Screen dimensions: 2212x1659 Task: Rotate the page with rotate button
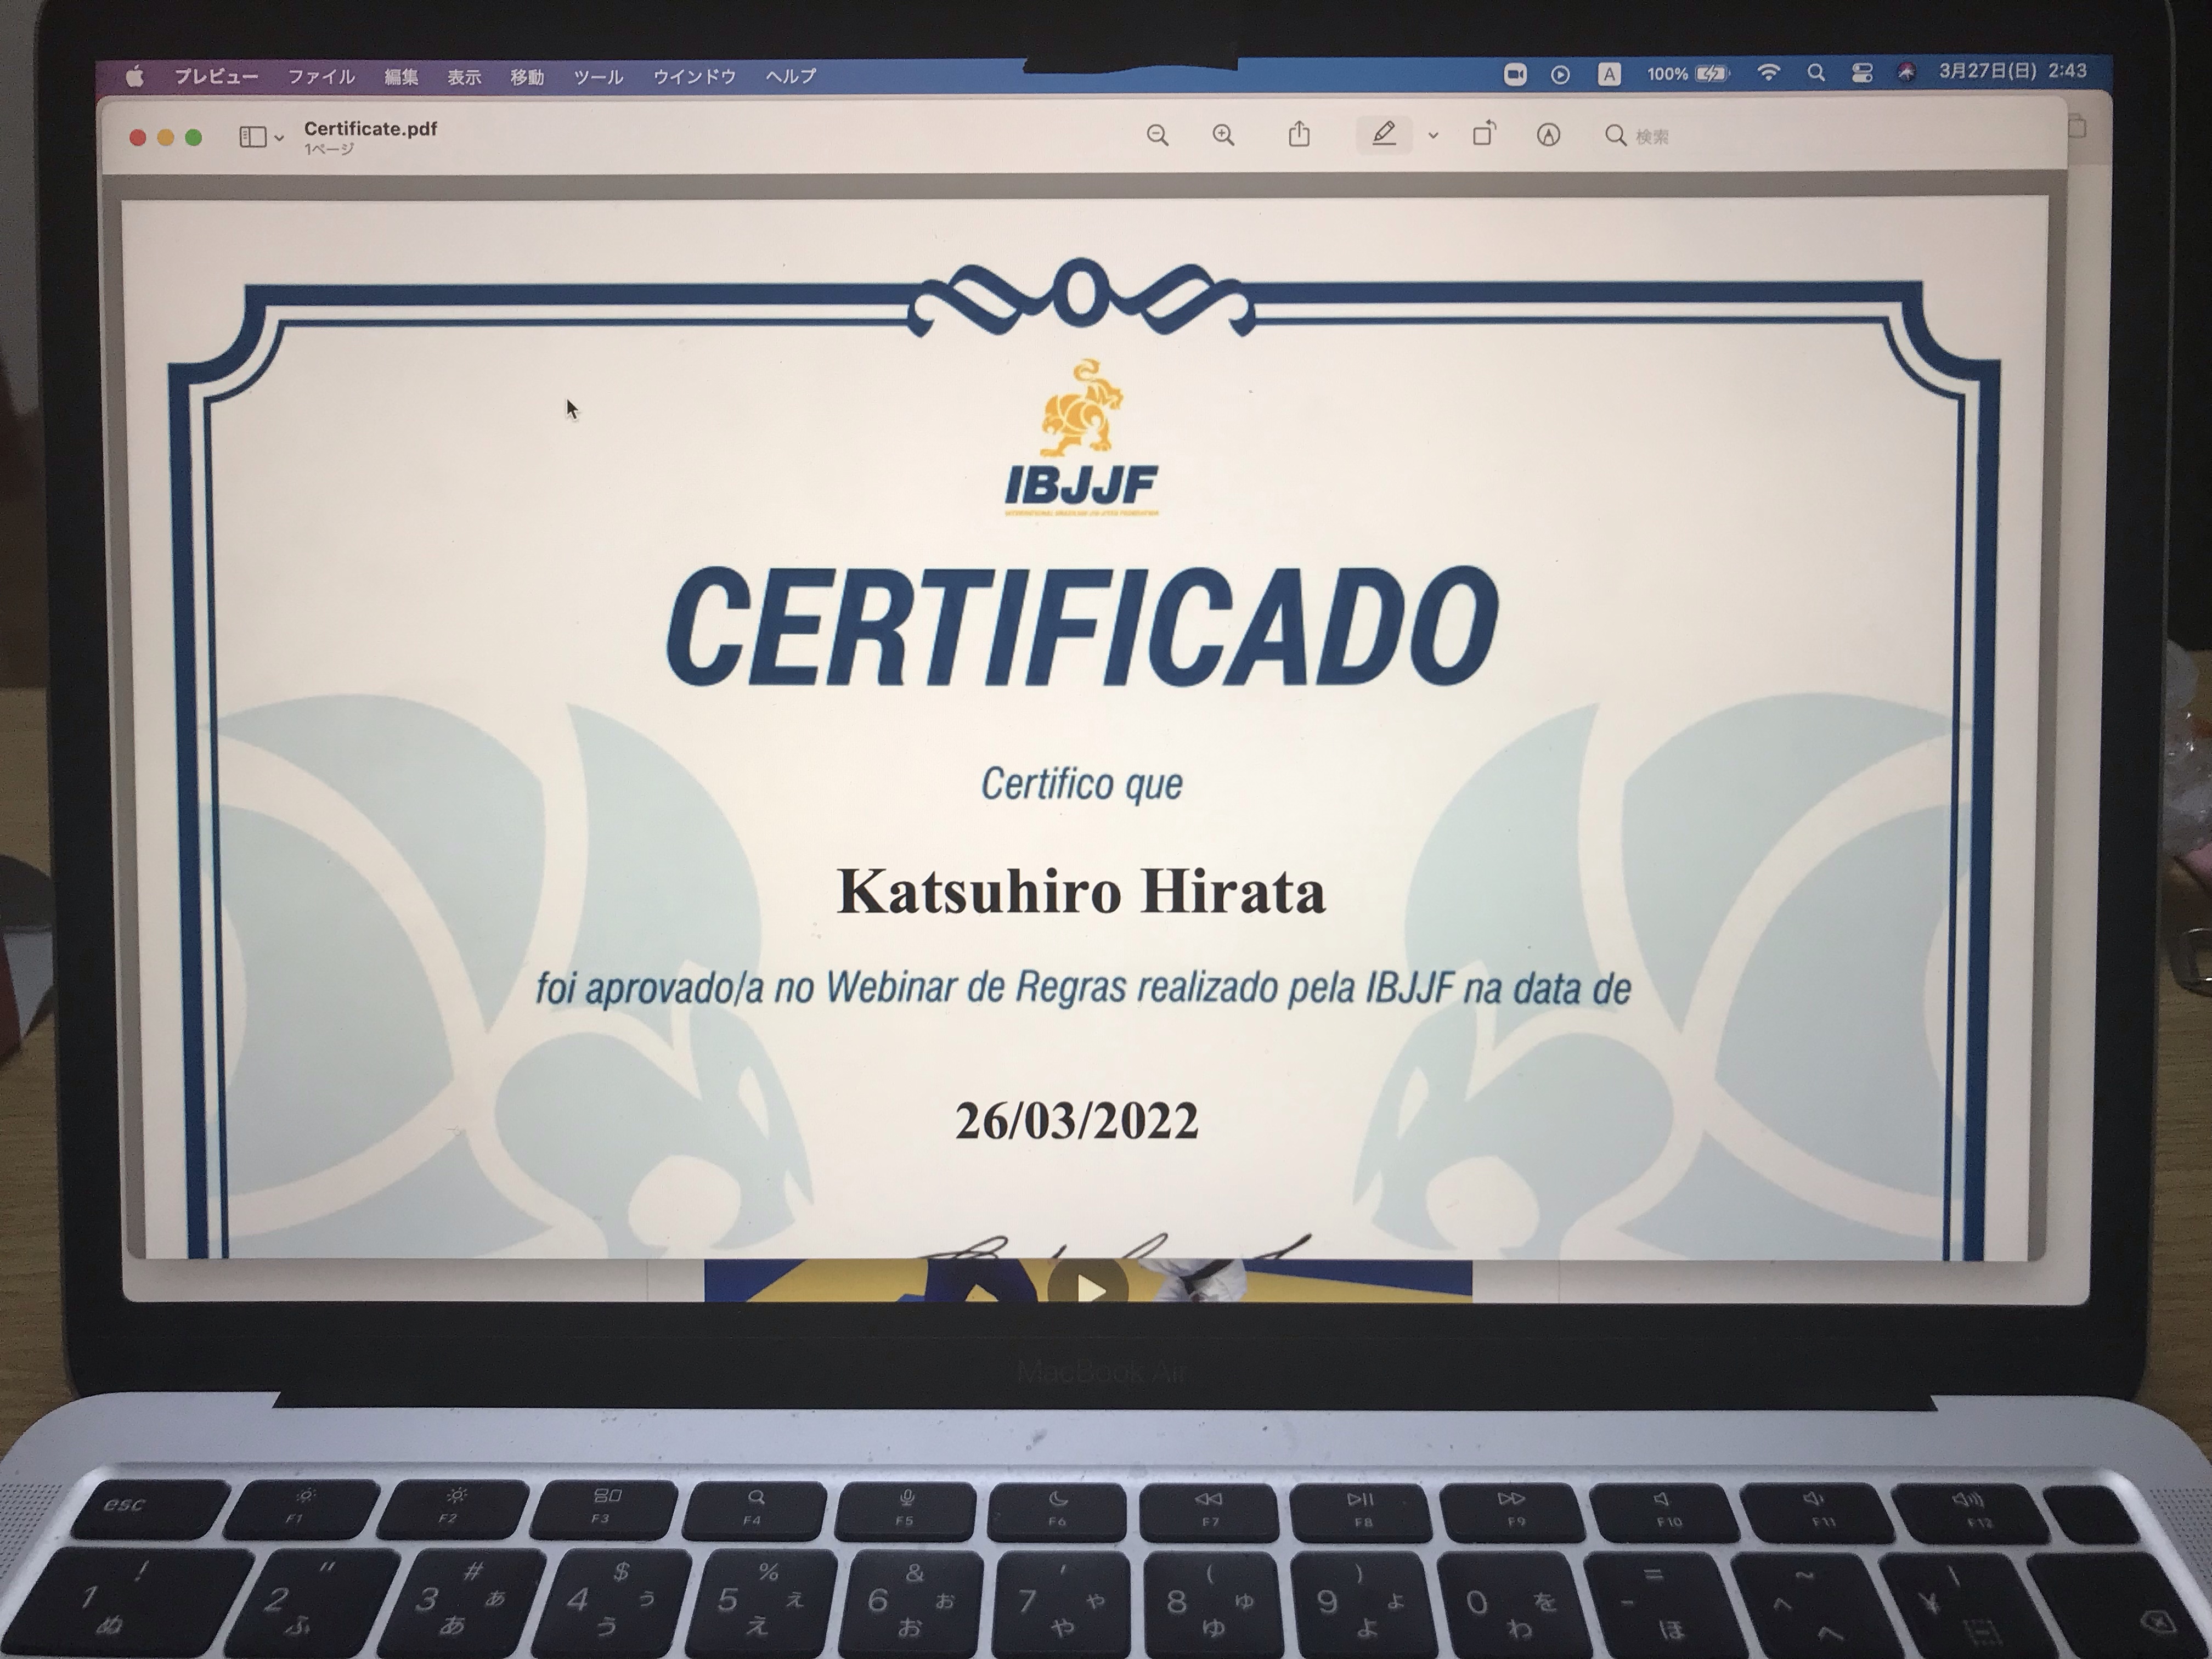[x=1484, y=134]
